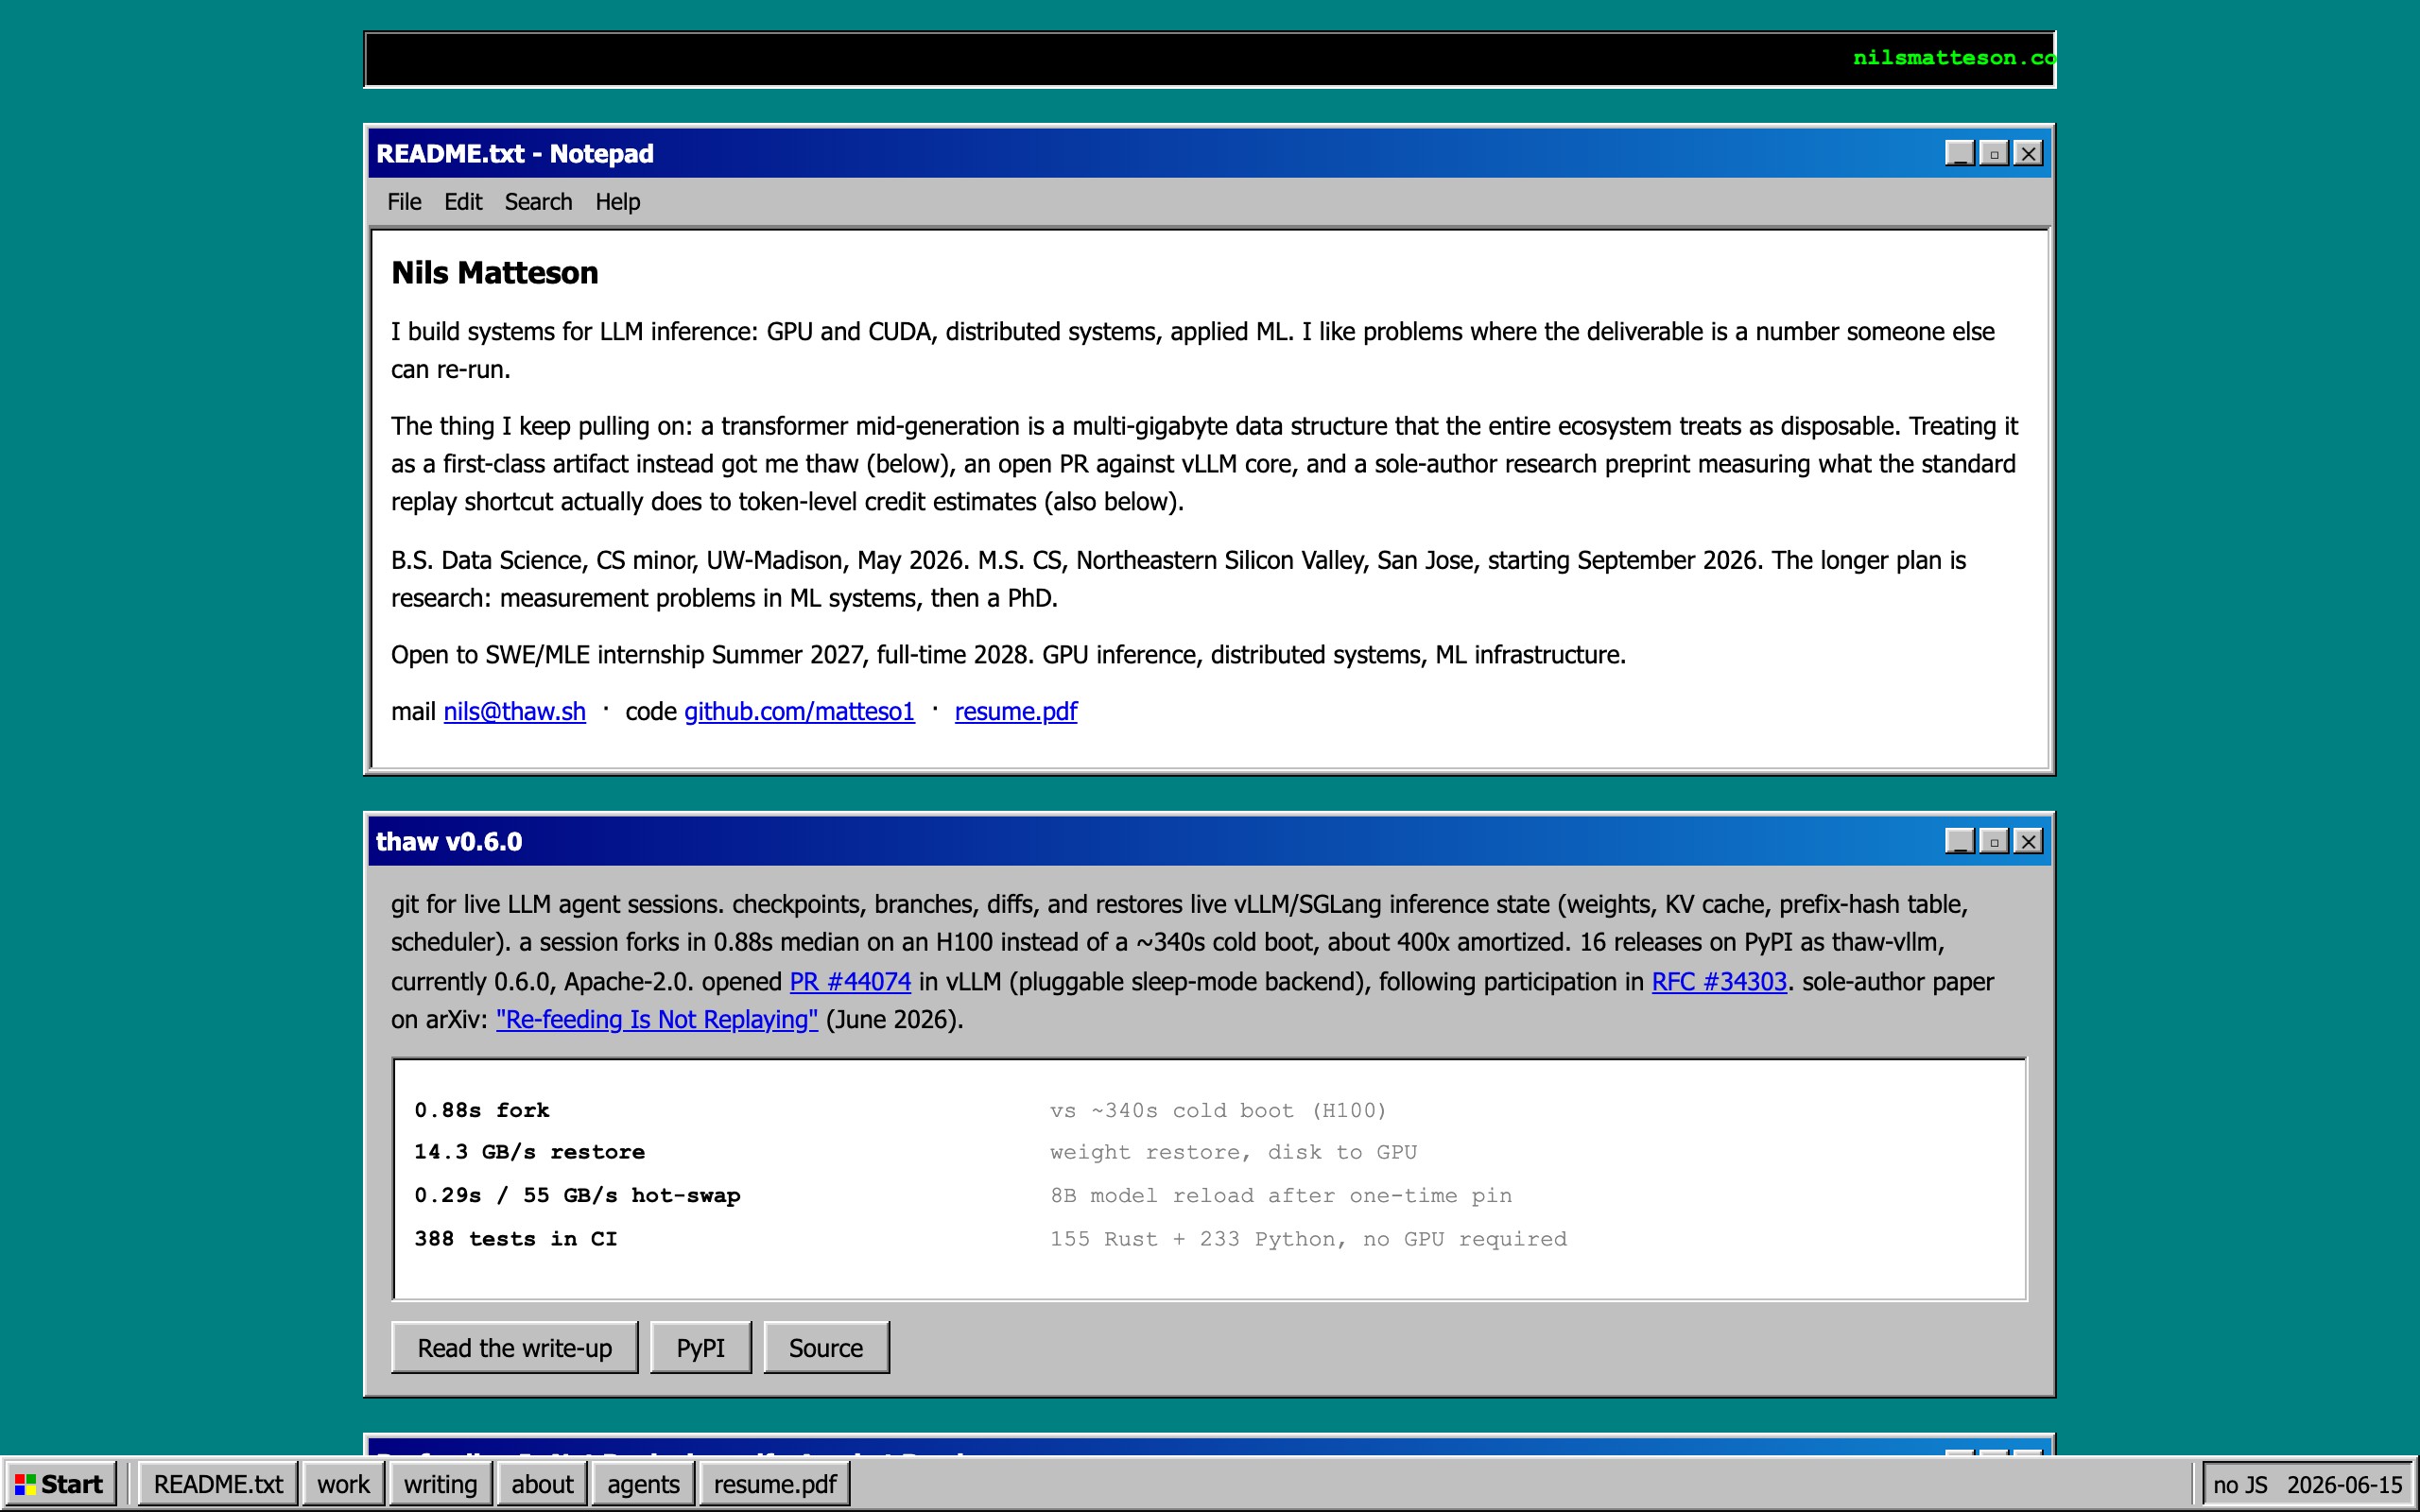This screenshot has width=2420, height=1512.
Task: Maximize the README.txt Notepad window
Action: tap(1993, 153)
